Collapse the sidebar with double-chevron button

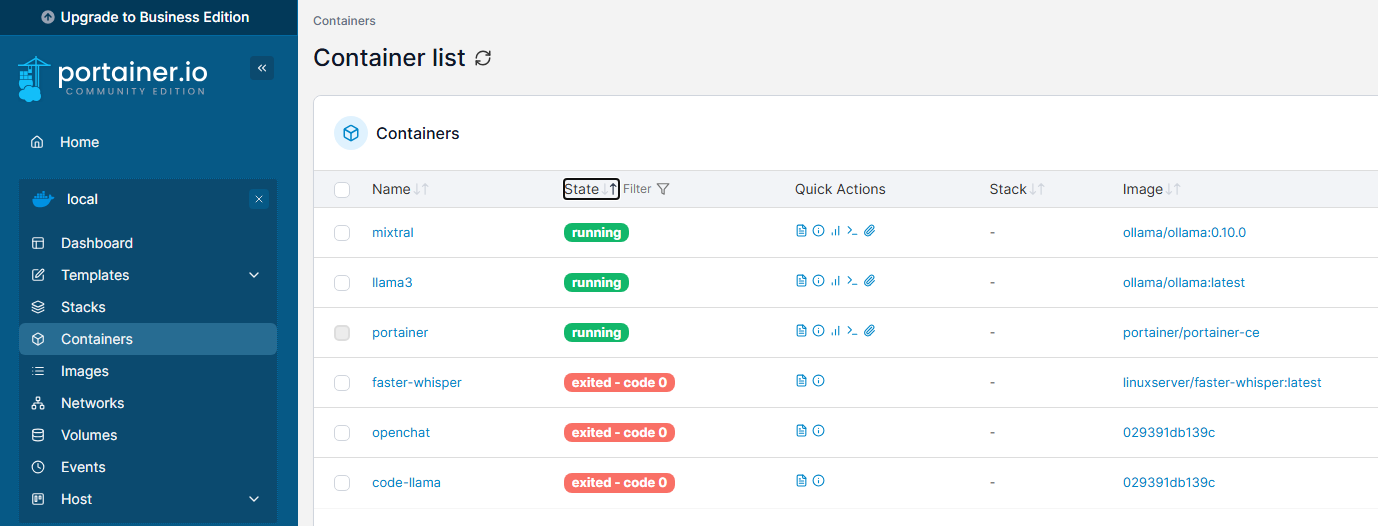pyautogui.click(x=262, y=68)
